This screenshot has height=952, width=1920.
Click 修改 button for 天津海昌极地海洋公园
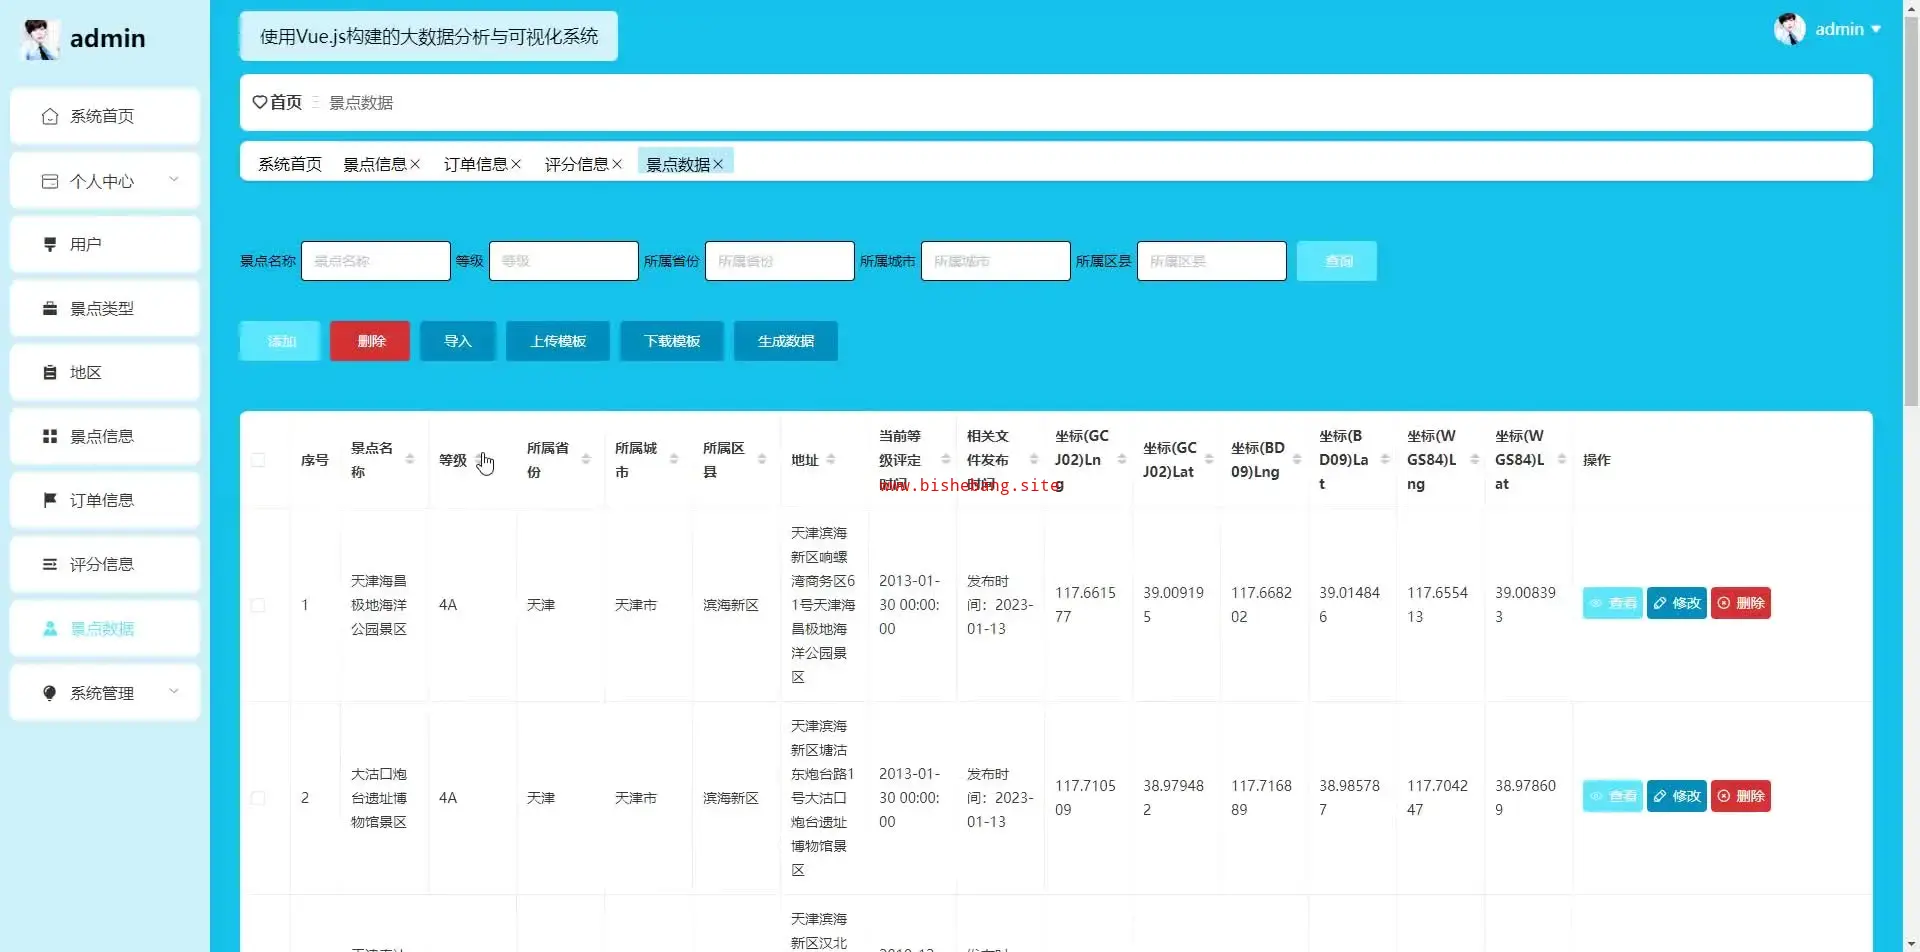coord(1676,603)
